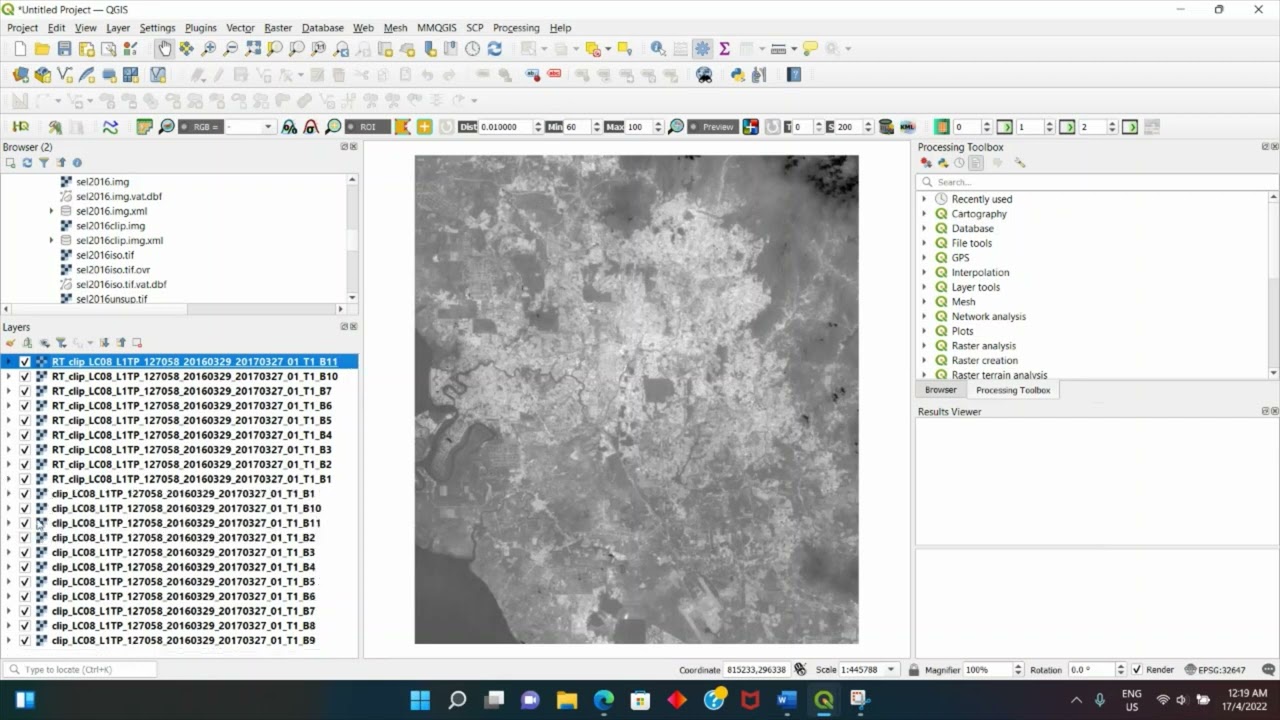Switch to the Browser tab beside Processing Toolbox
The width and height of the screenshot is (1280, 720).
click(940, 390)
